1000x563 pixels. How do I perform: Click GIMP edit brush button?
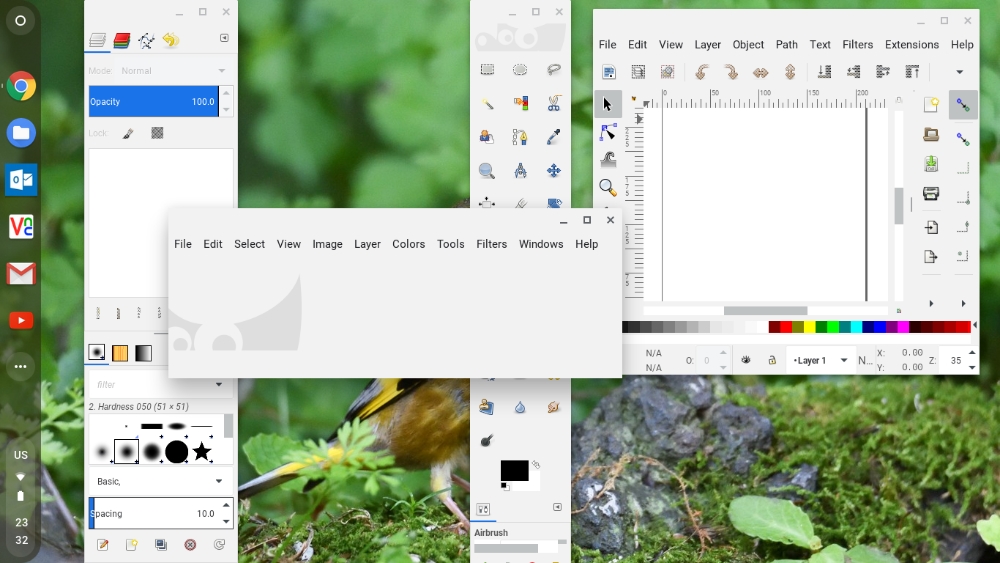coord(102,545)
